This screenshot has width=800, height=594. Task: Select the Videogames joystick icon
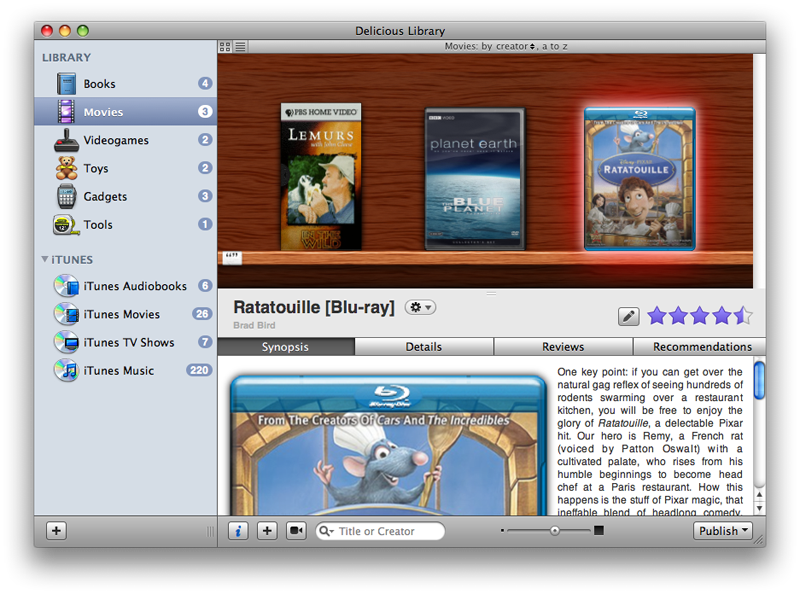click(66, 140)
